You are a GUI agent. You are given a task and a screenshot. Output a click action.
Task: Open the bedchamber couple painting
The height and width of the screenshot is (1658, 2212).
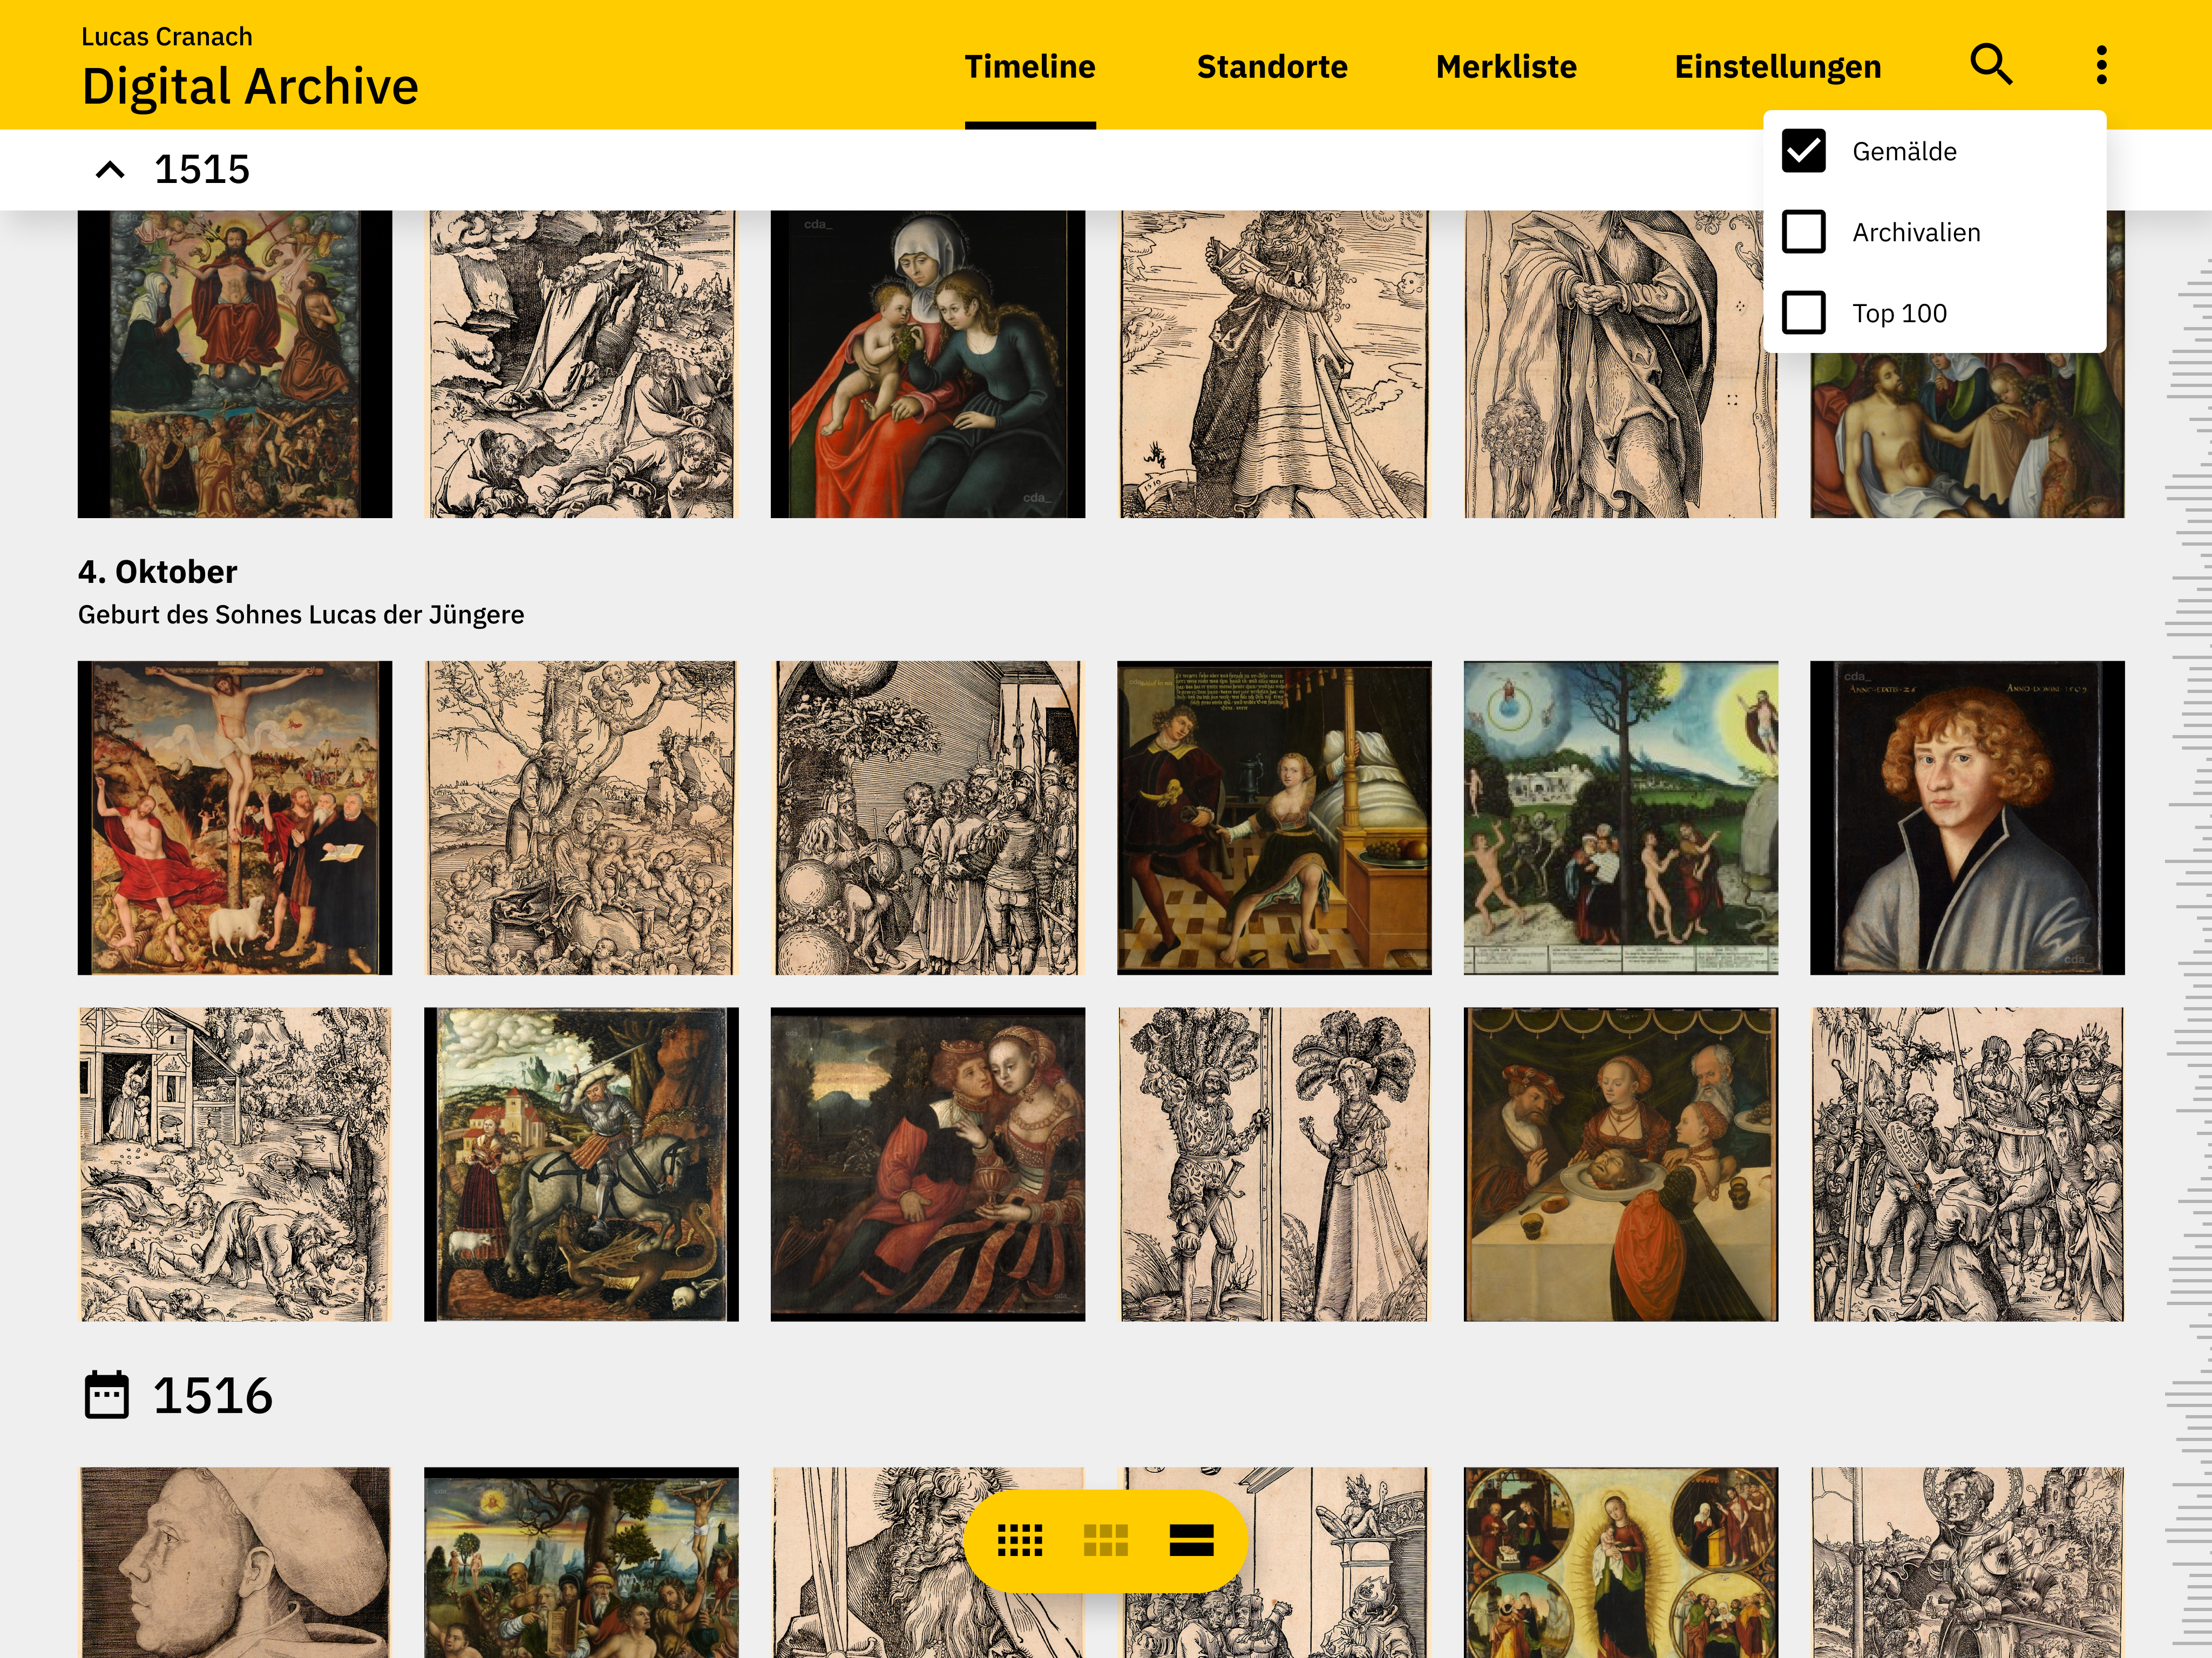[x=1274, y=818]
